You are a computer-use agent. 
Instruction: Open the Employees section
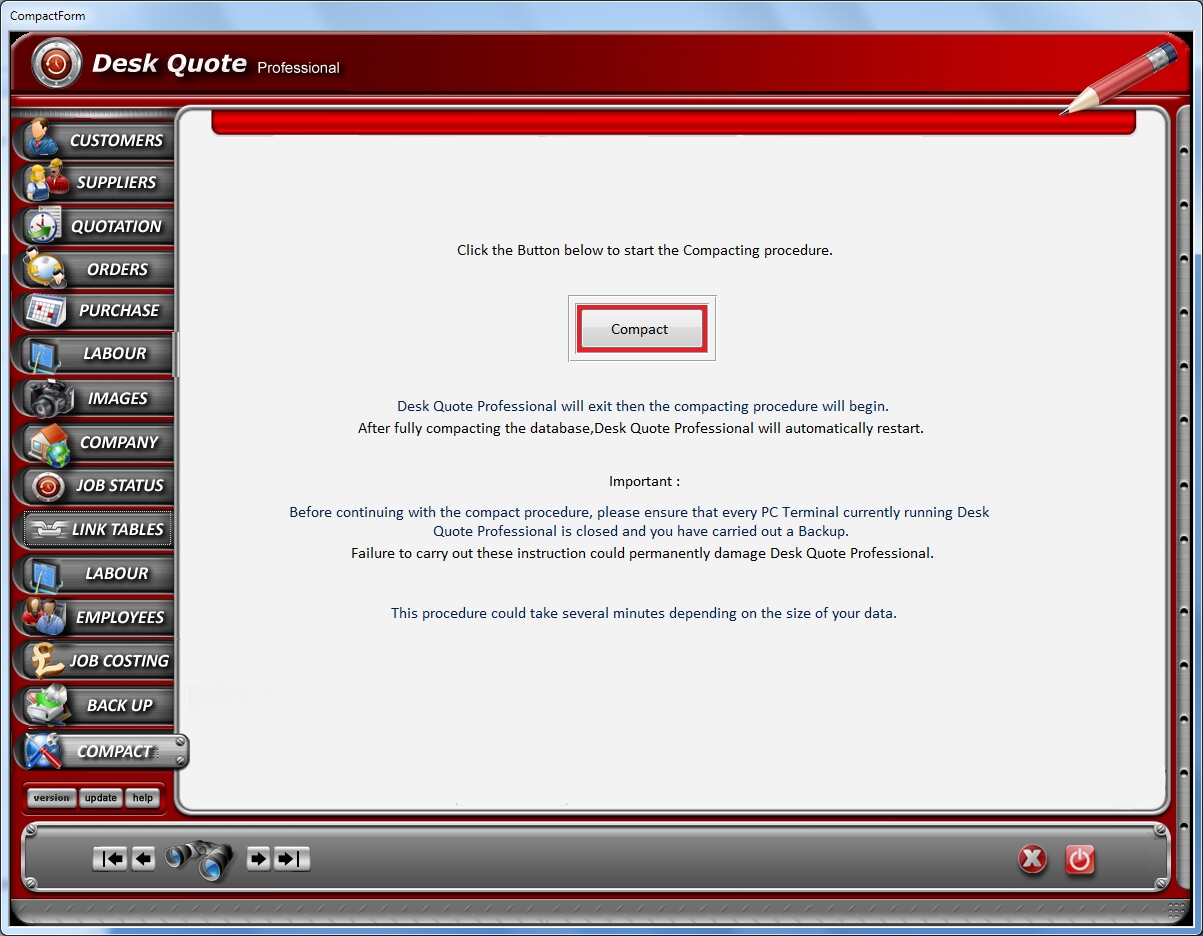[x=94, y=618]
